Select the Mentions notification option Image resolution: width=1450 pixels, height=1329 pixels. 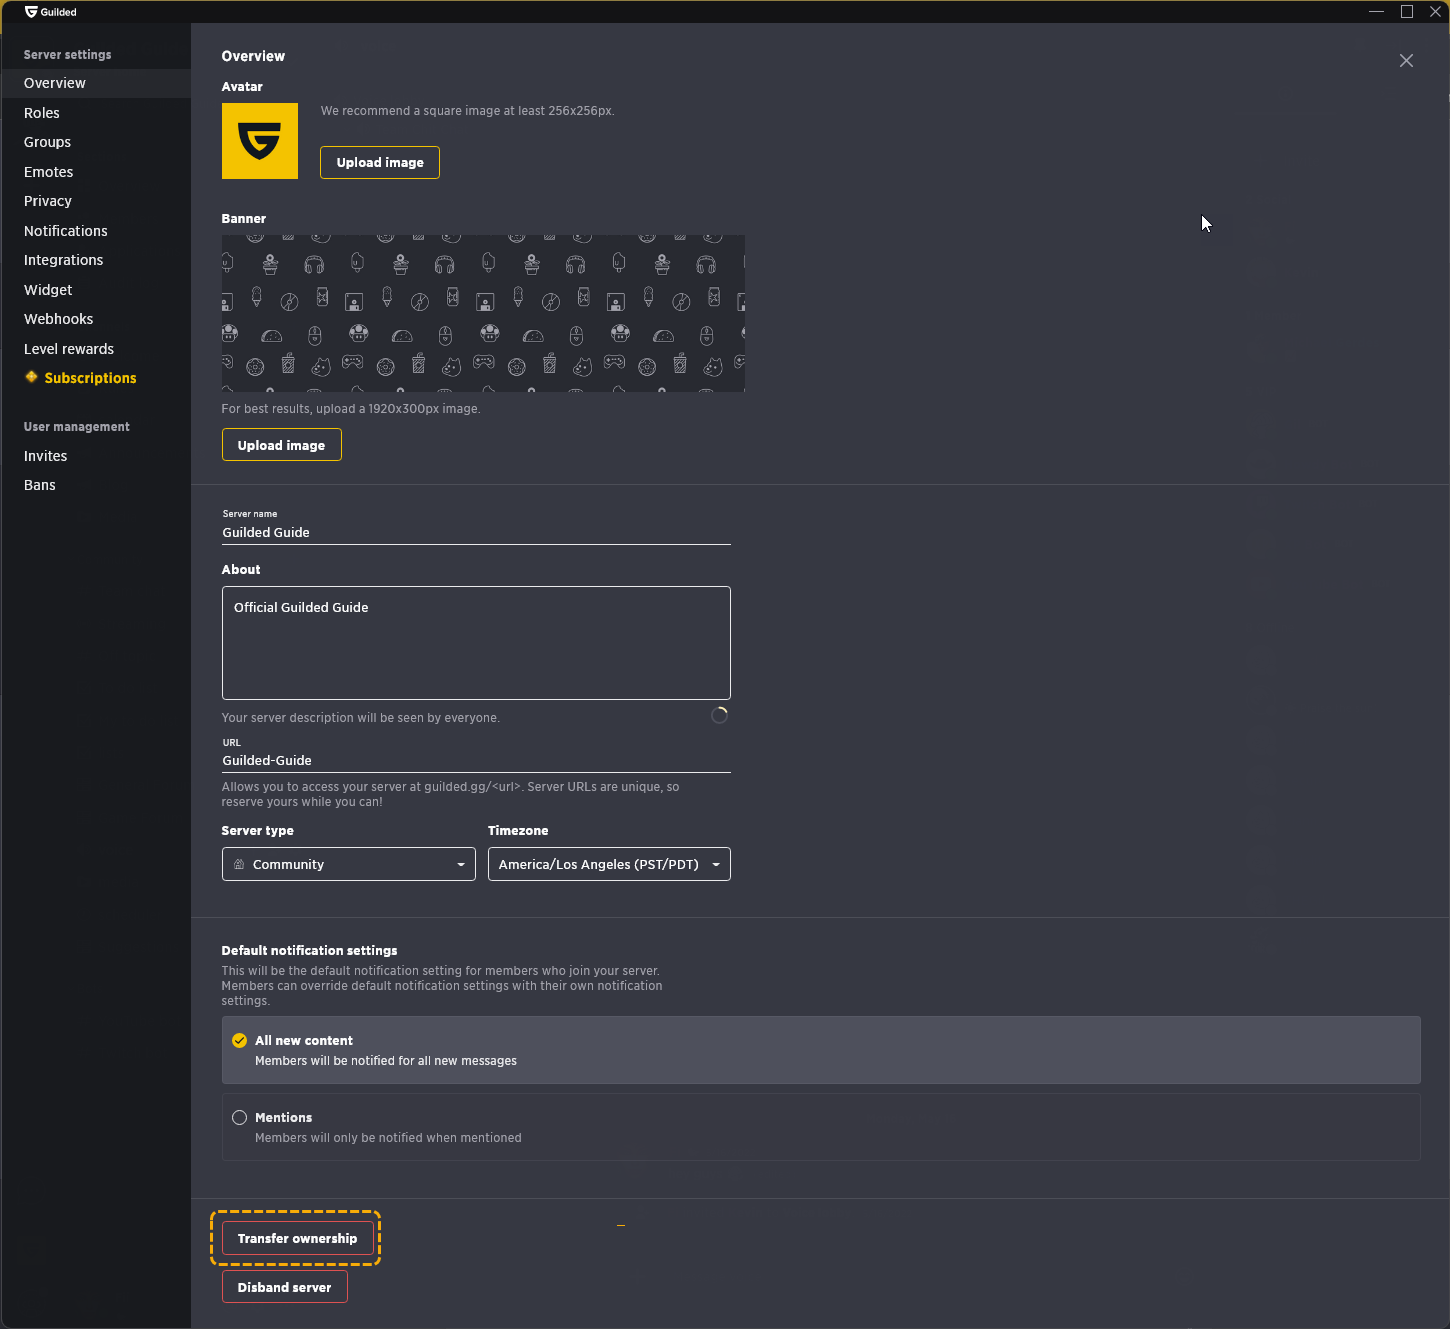click(821, 1127)
